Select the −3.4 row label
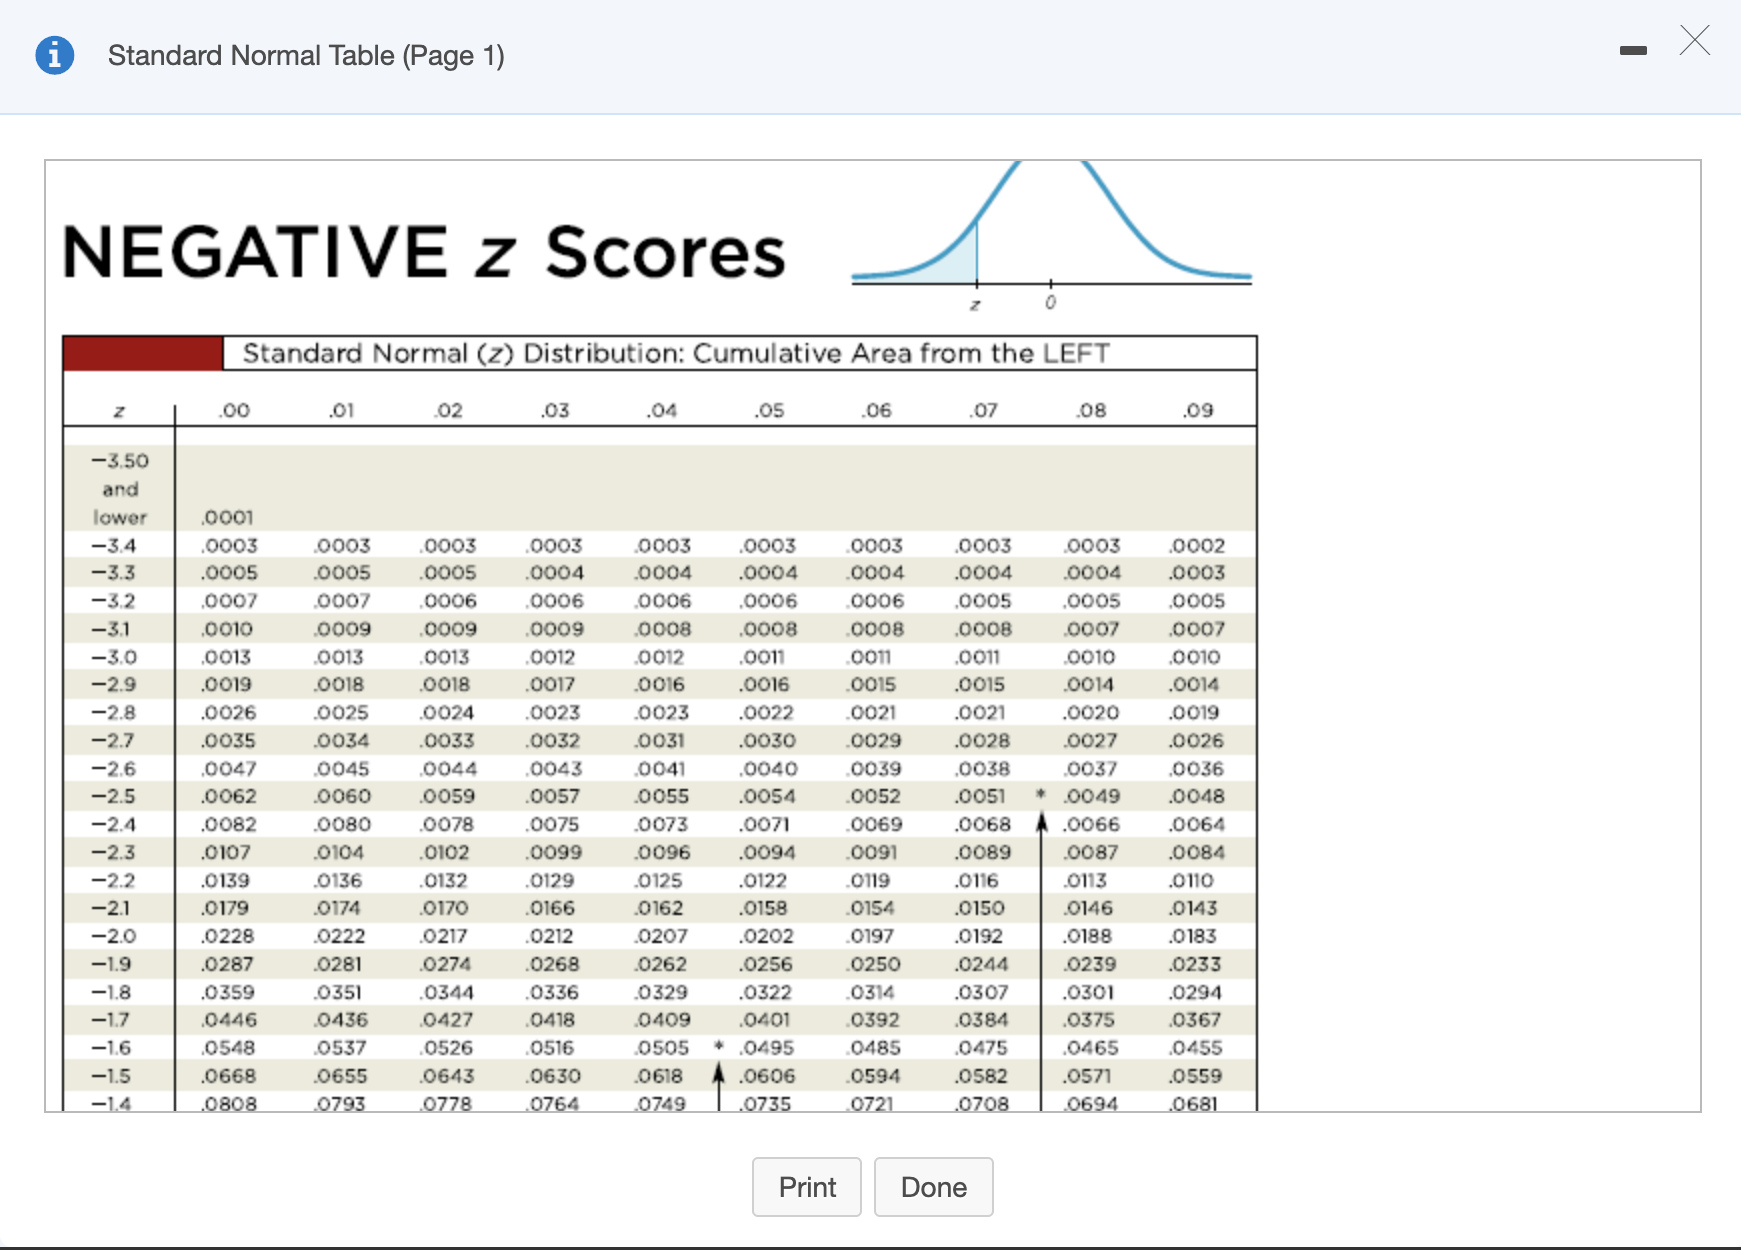The height and width of the screenshot is (1250, 1741). (114, 546)
